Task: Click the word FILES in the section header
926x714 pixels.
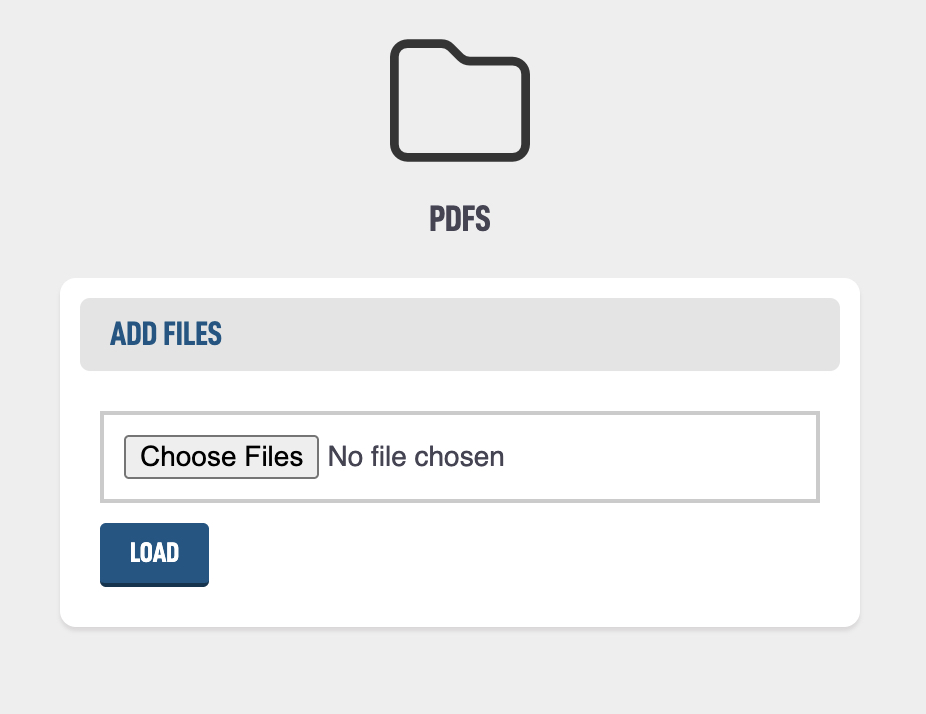Action: [192, 334]
